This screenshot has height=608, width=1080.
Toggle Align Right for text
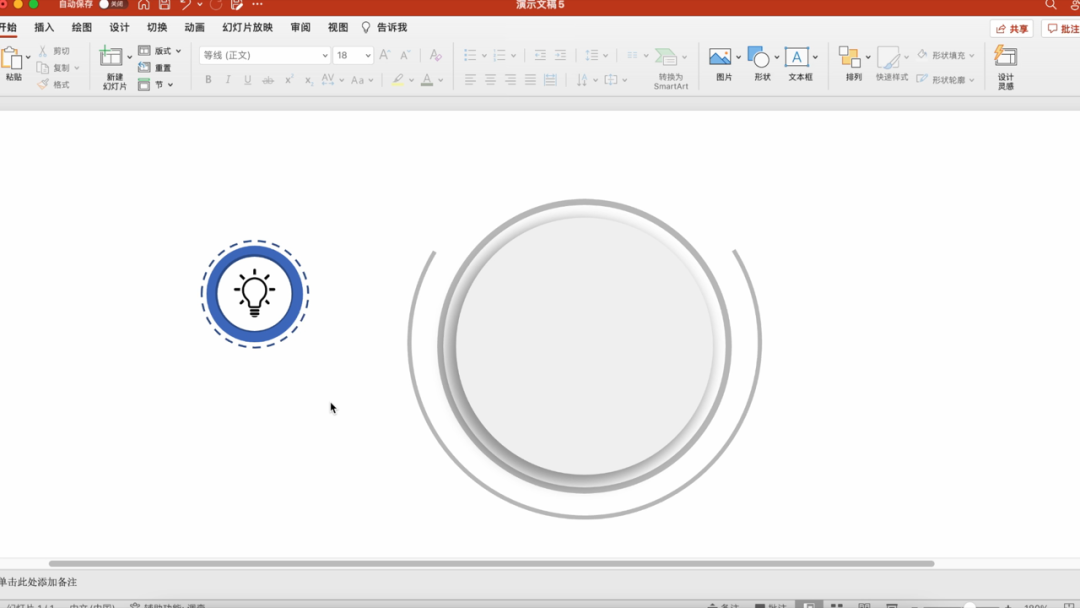pos(510,80)
